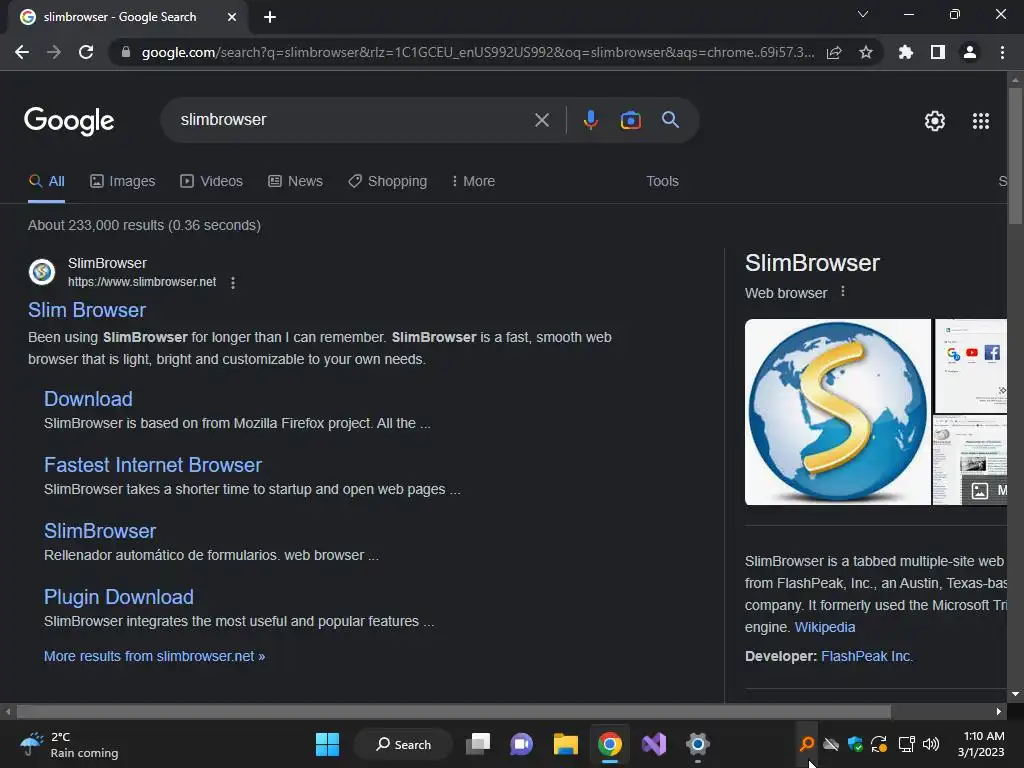Open Chrome's three-dot menu

pos(1002,52)
